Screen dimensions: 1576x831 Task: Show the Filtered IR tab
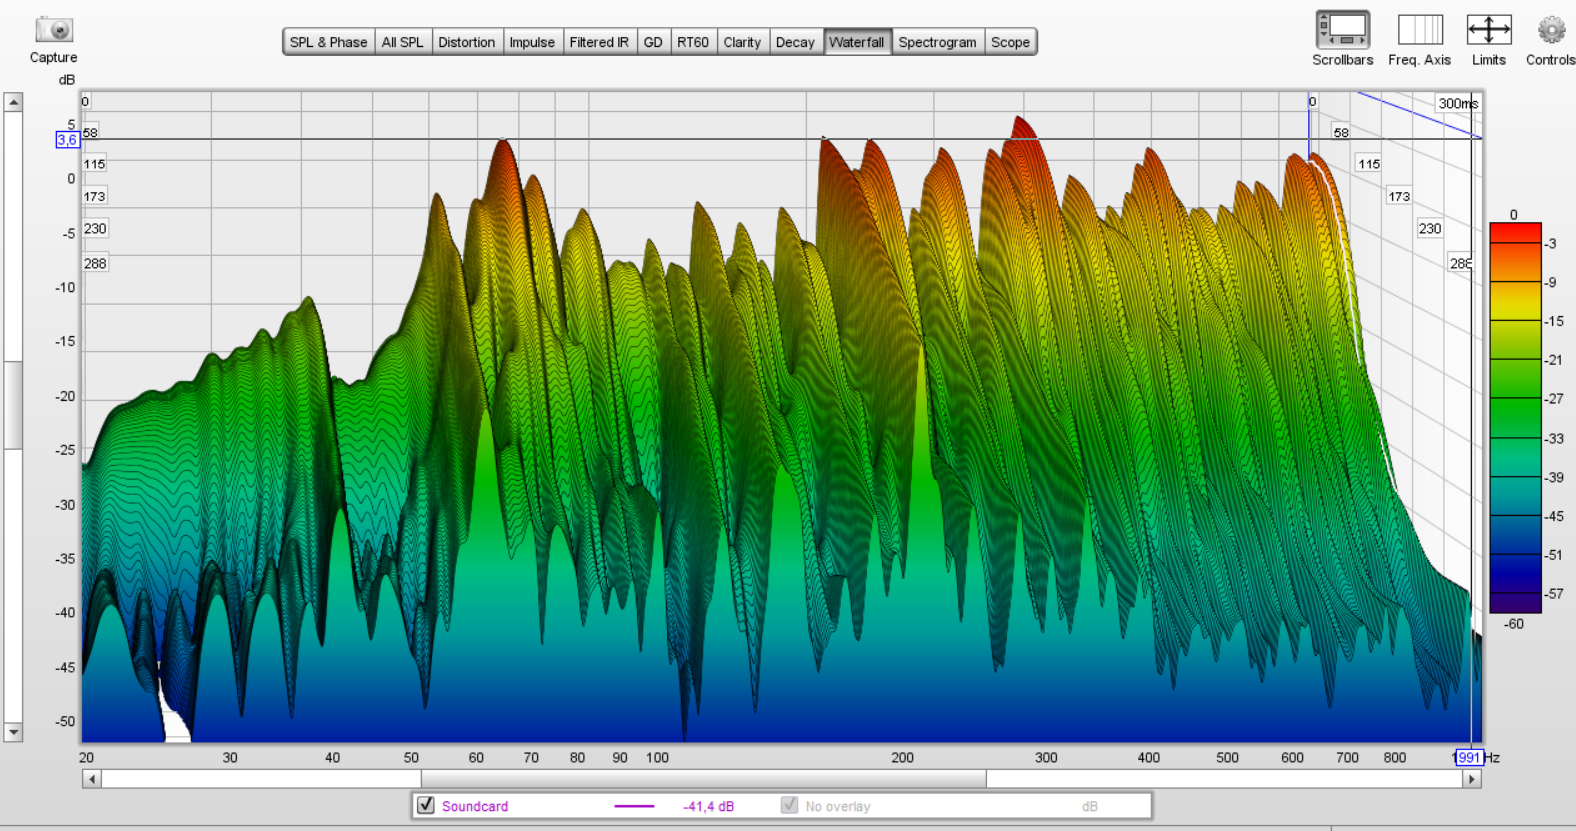(599, 42)
